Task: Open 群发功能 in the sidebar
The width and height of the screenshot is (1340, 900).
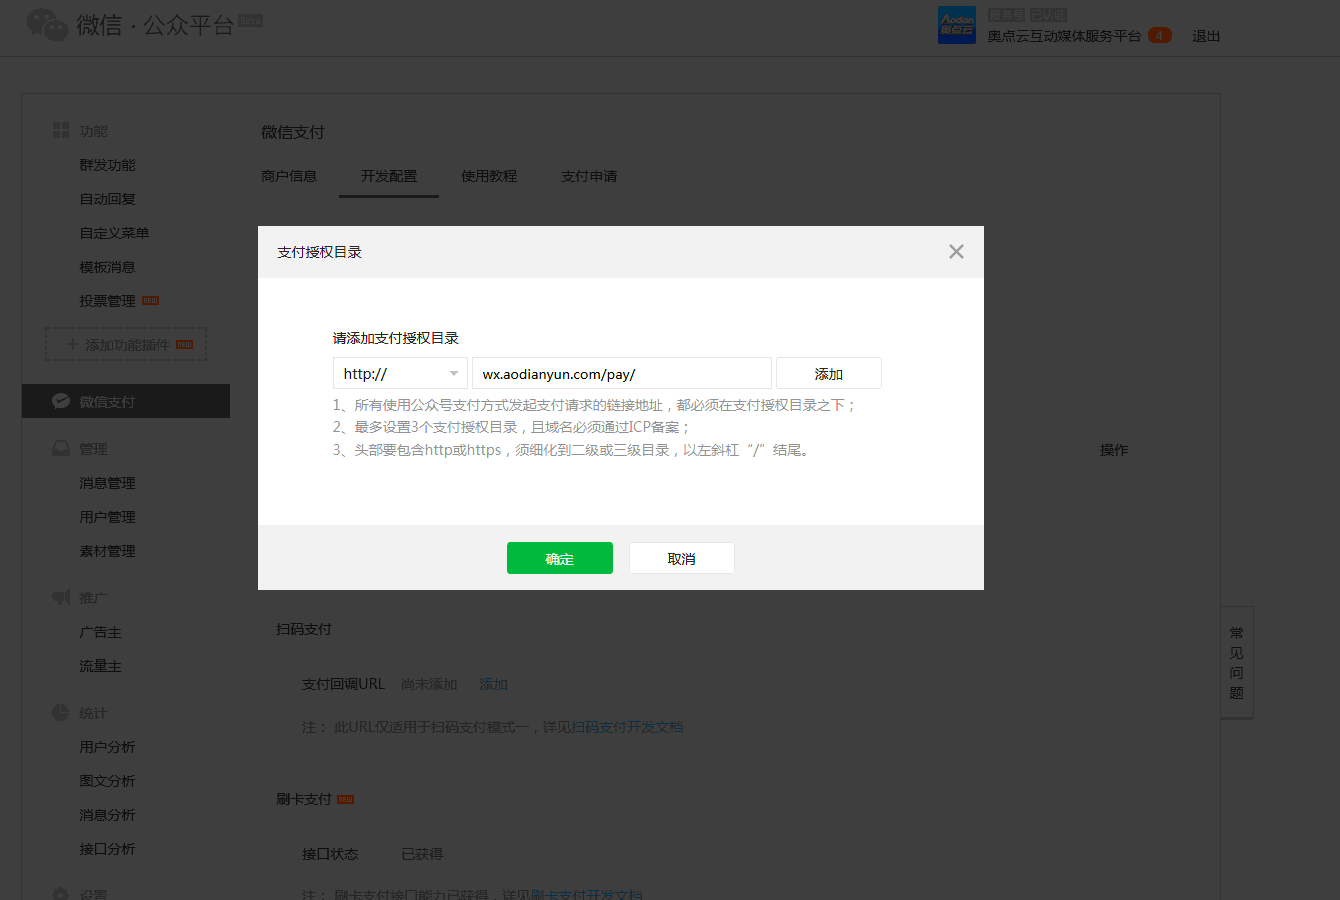Action: (107, 165)
